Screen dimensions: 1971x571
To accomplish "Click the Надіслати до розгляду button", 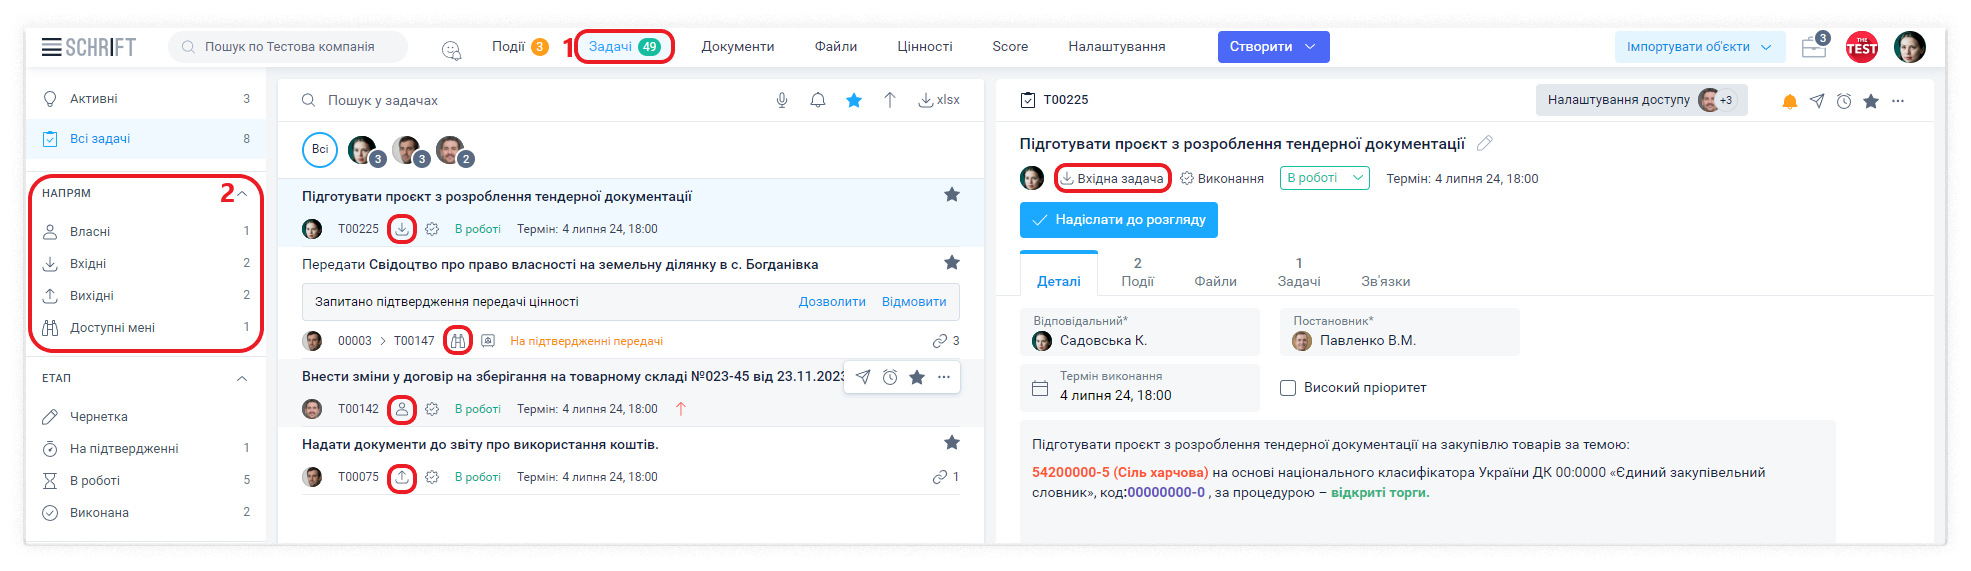I will pos(1118,220).
